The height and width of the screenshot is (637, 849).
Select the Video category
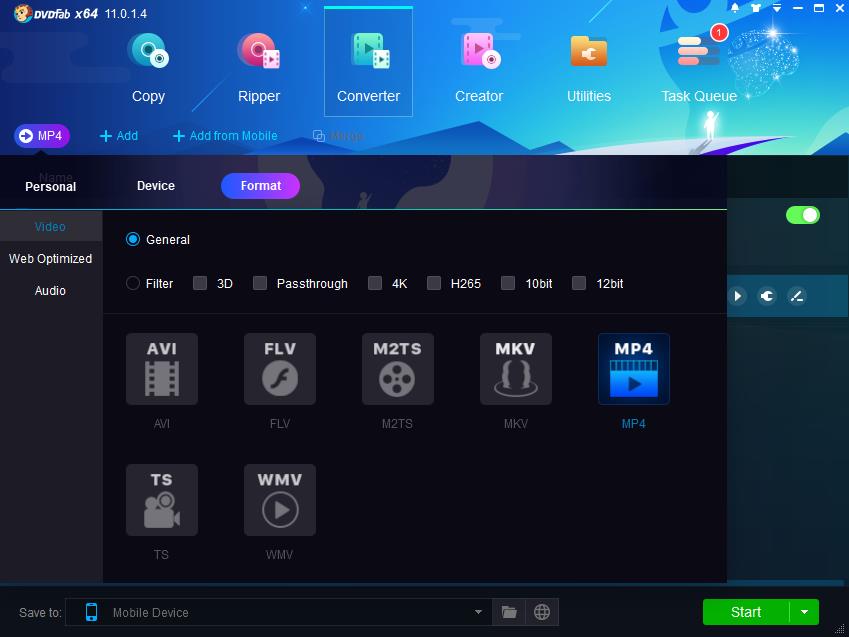point(50,226)
